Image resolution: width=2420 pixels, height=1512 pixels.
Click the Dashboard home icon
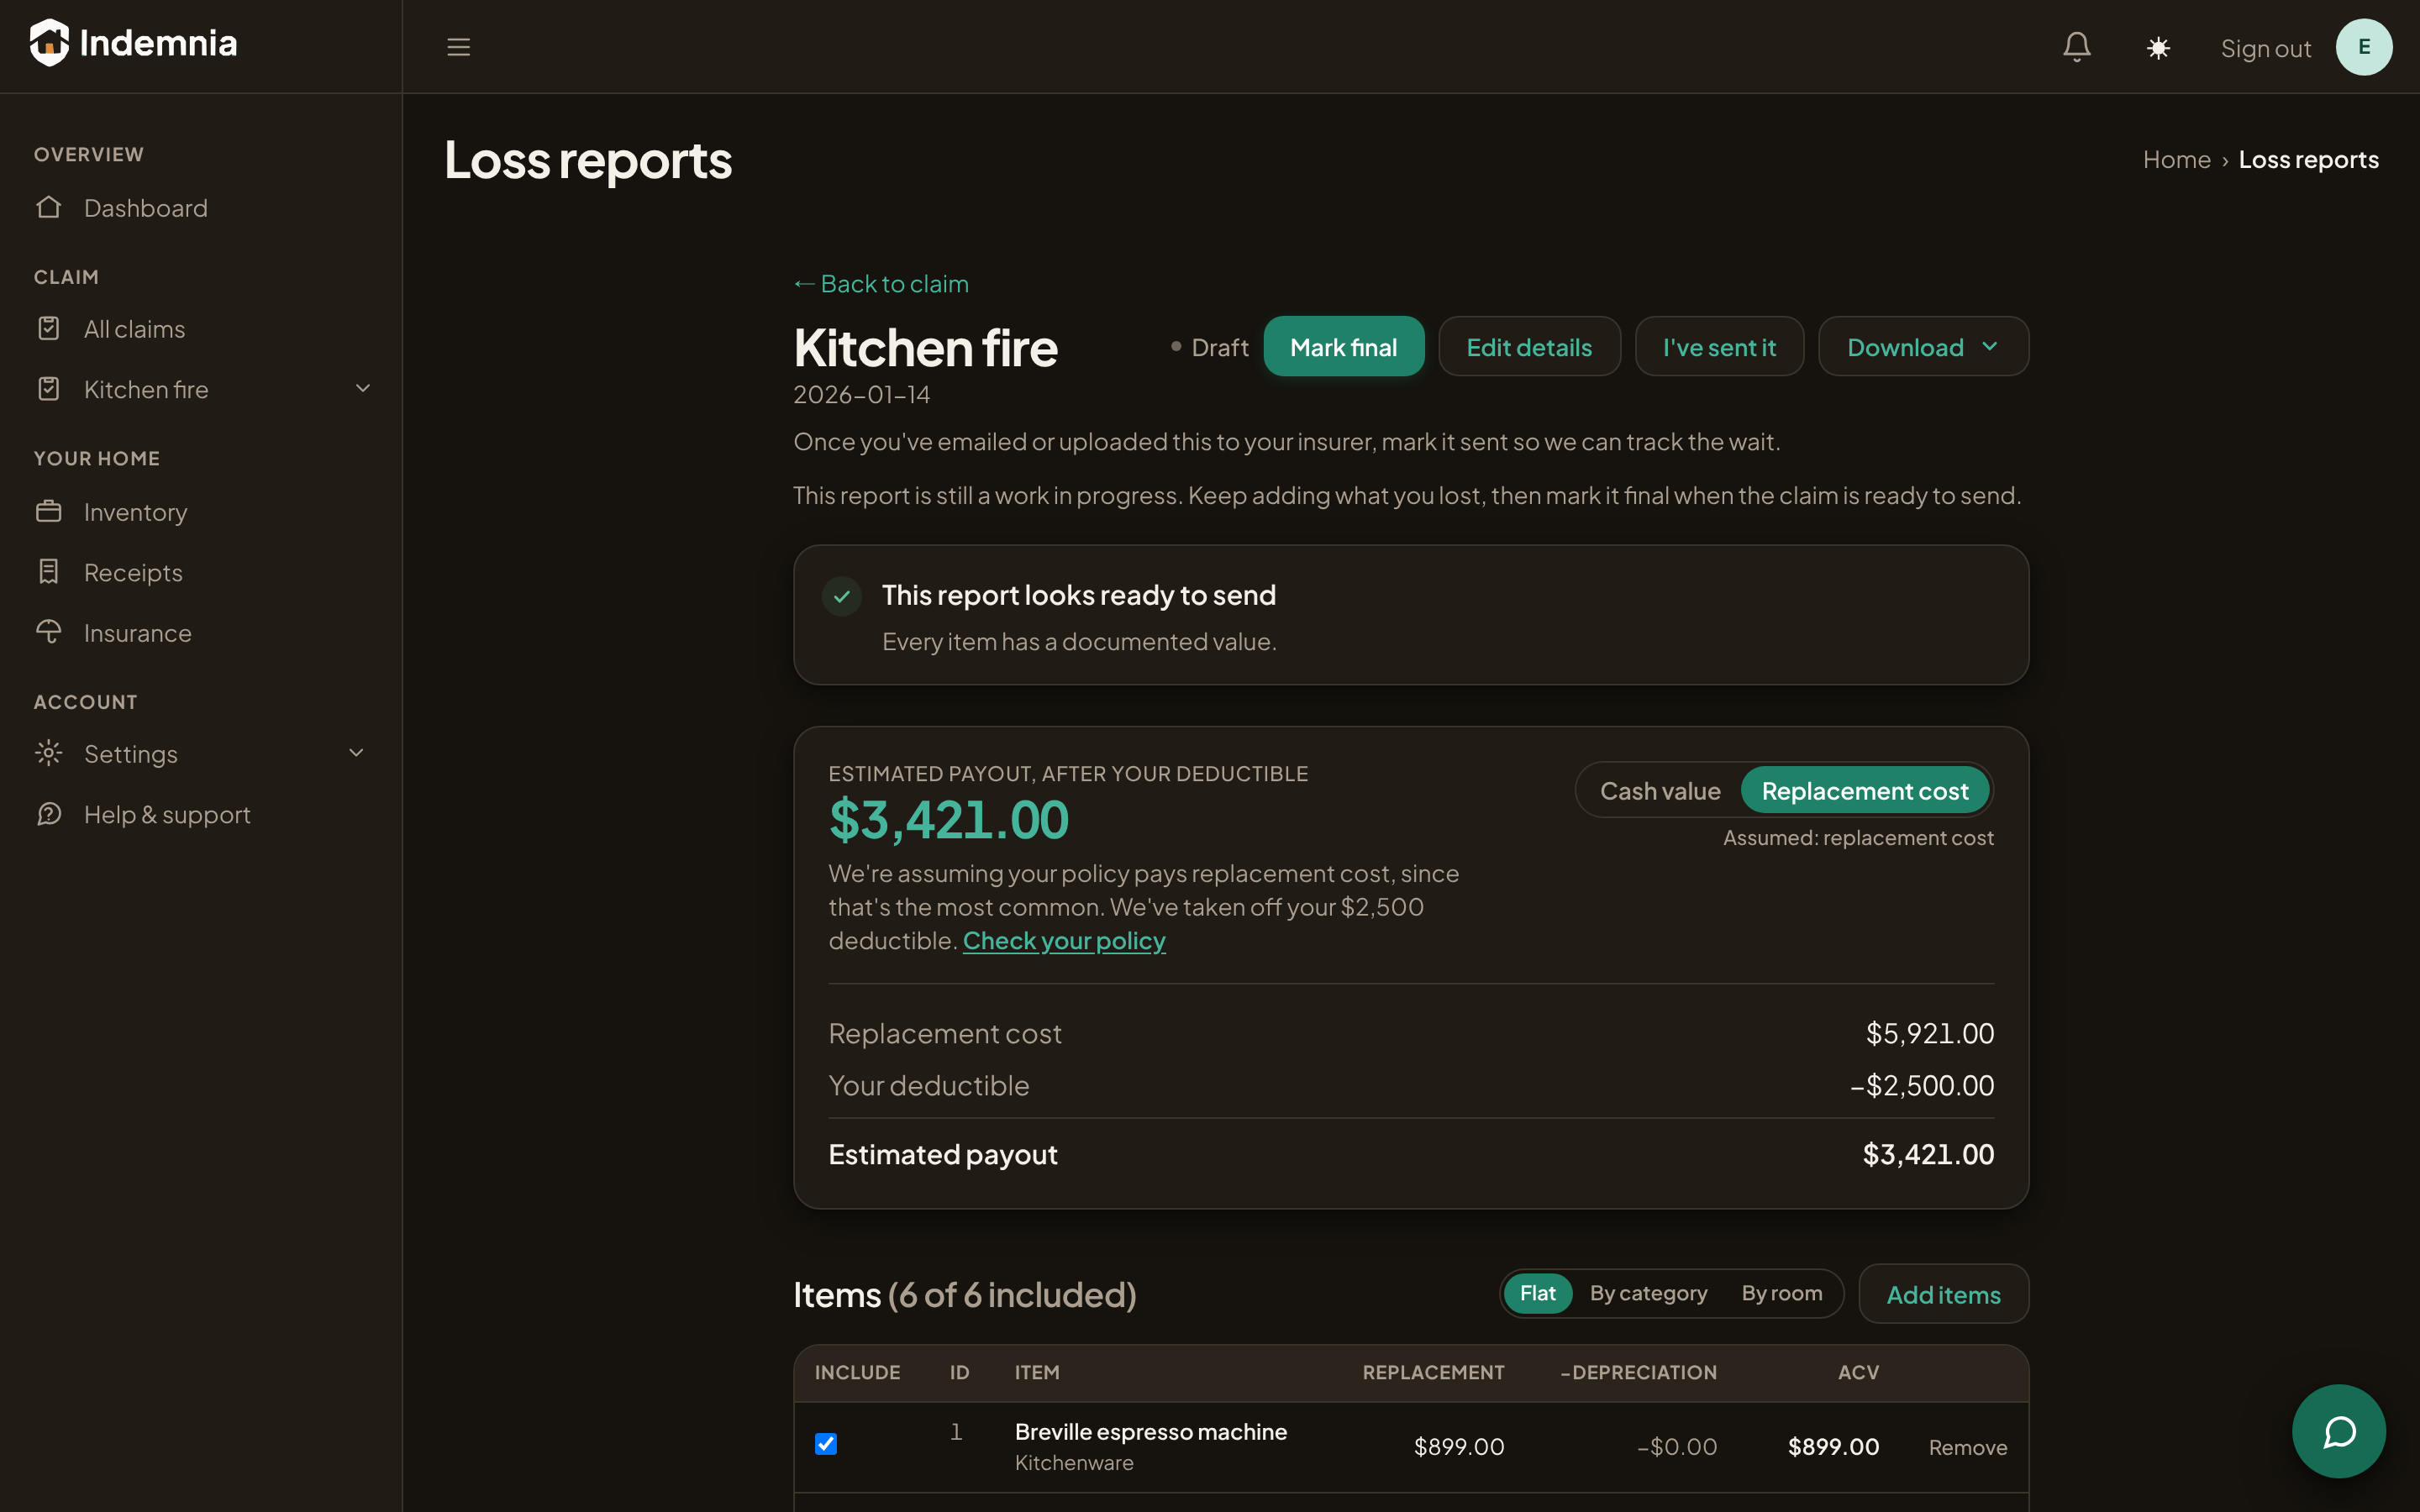[x=49, y=207]
